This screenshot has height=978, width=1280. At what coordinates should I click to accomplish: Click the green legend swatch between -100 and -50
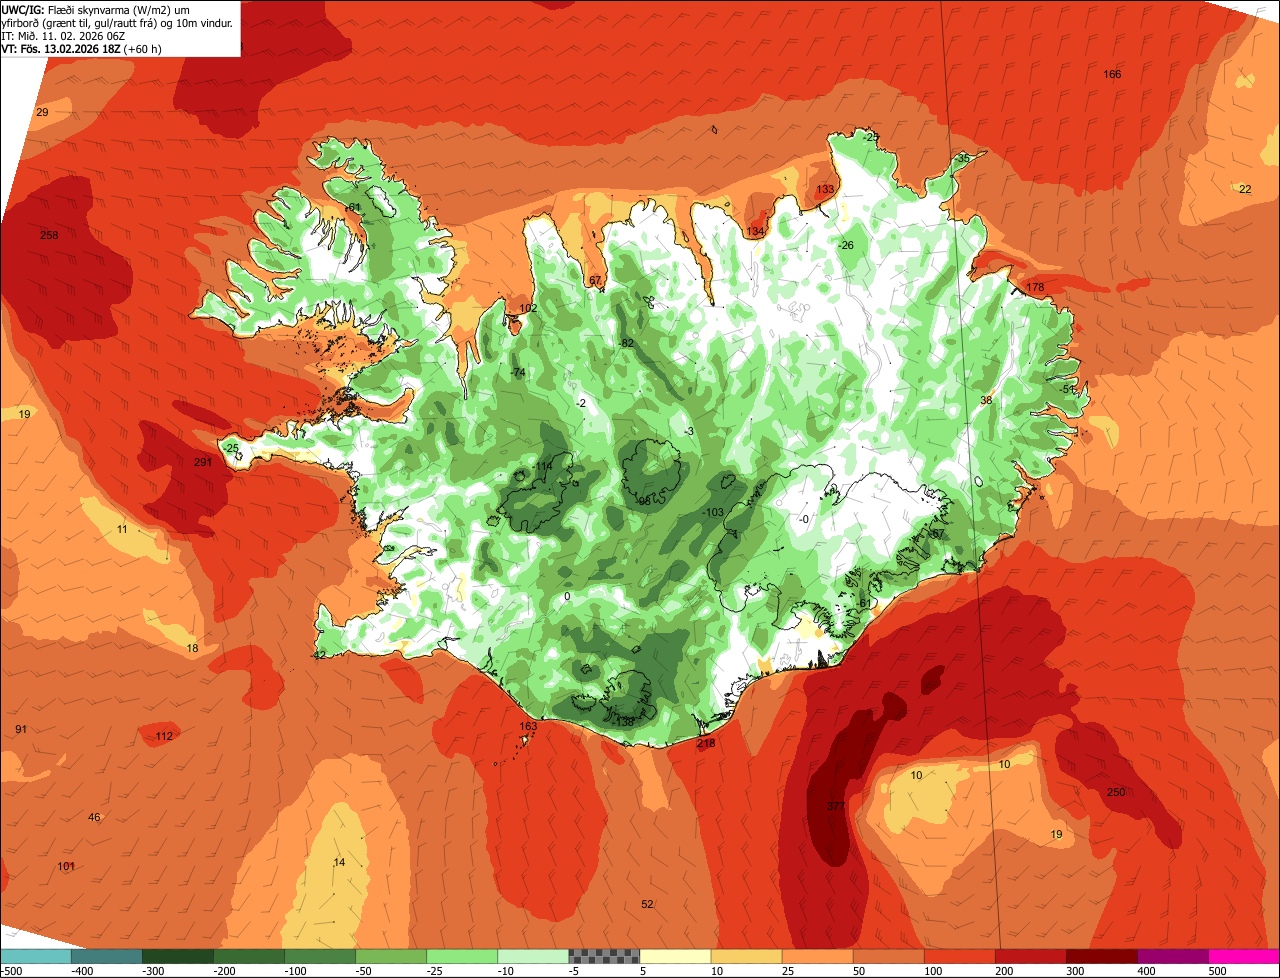click(x=319, y=956)
